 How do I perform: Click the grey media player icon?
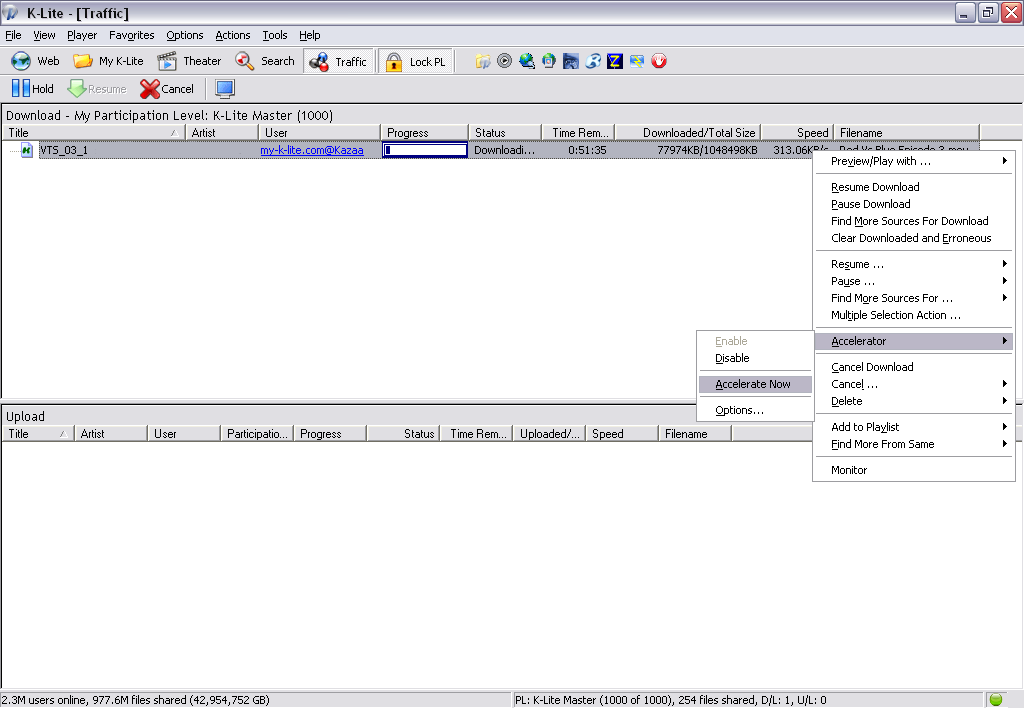pyautogui.click(x=504, y=61)
